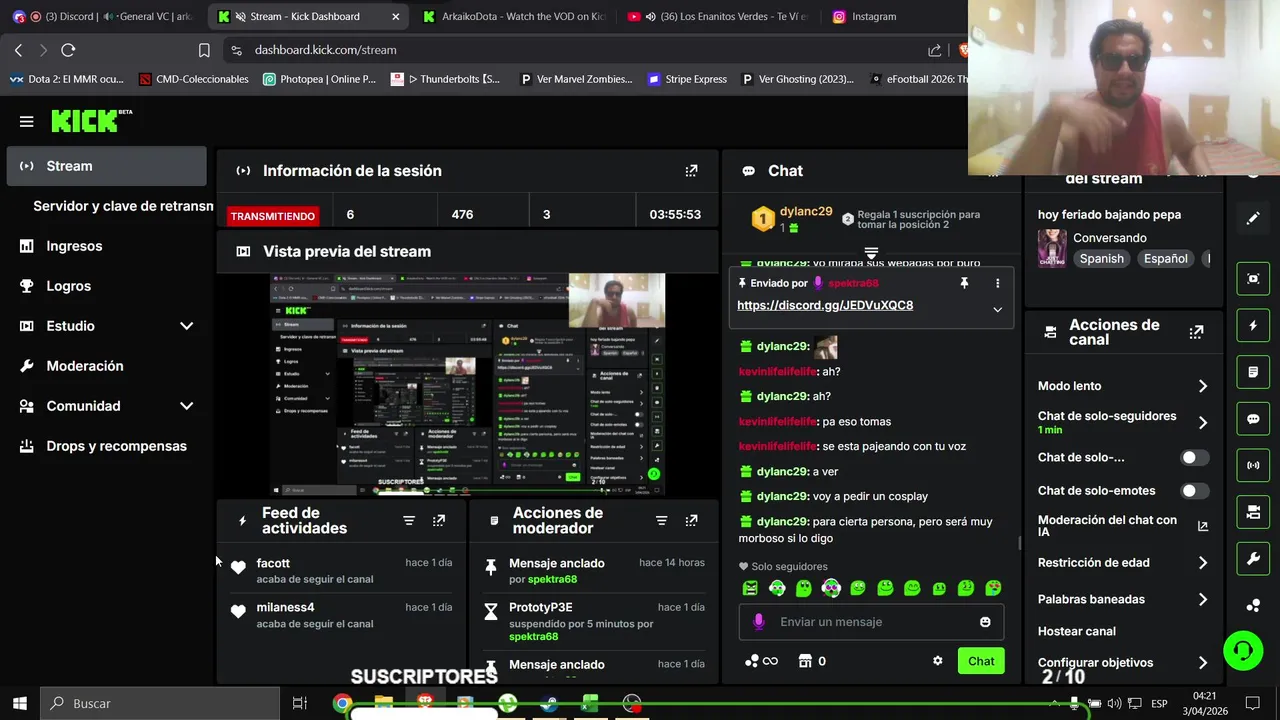The width and height of the screenshot is (1280, 720).
Task: Click the emoji picker in message box
Action: coord(985,622)
